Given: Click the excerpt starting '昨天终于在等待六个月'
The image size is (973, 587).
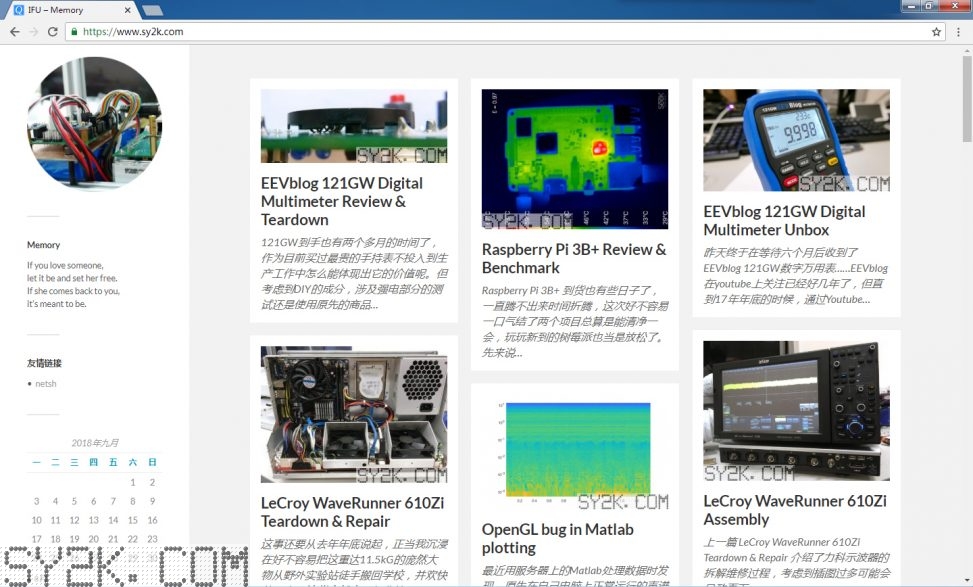Looking at the screenshot, I should [796, 276].
